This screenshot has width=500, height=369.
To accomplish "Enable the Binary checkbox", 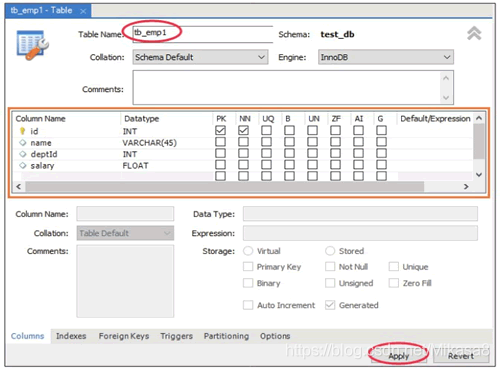I will pos(248,283).
